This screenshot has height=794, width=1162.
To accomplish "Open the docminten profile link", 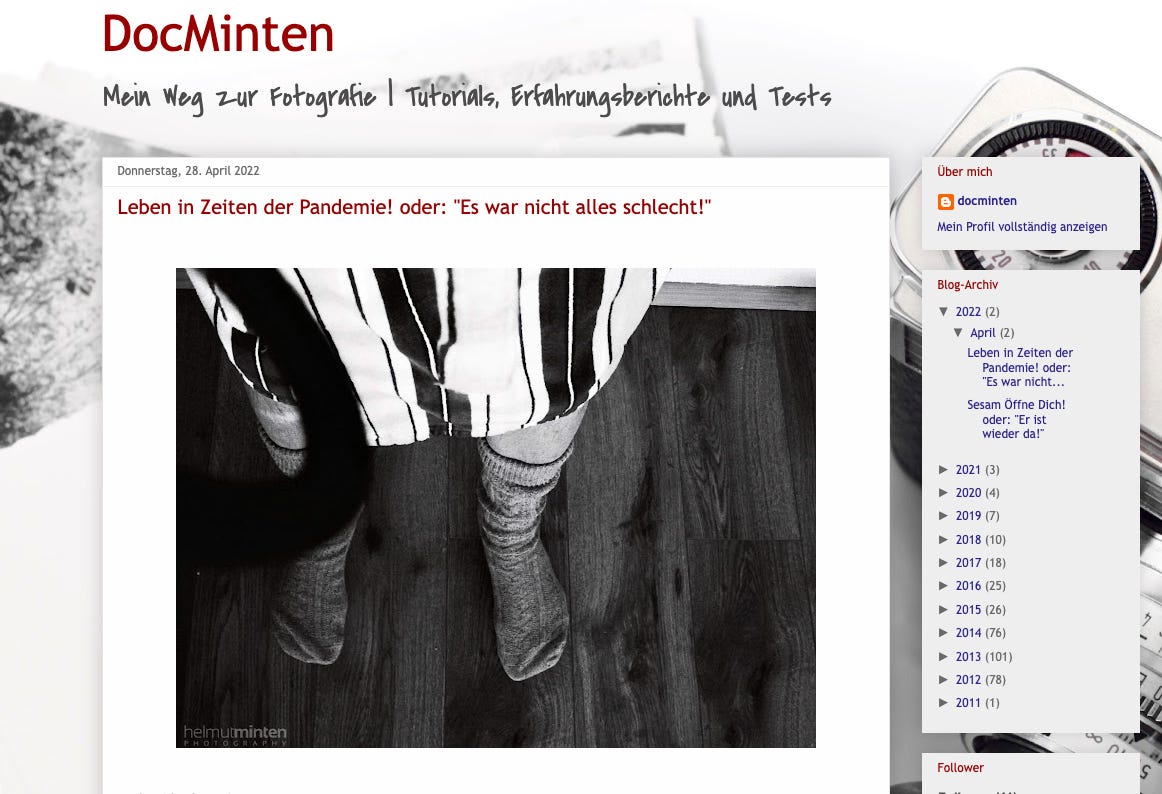I will 986,201.
